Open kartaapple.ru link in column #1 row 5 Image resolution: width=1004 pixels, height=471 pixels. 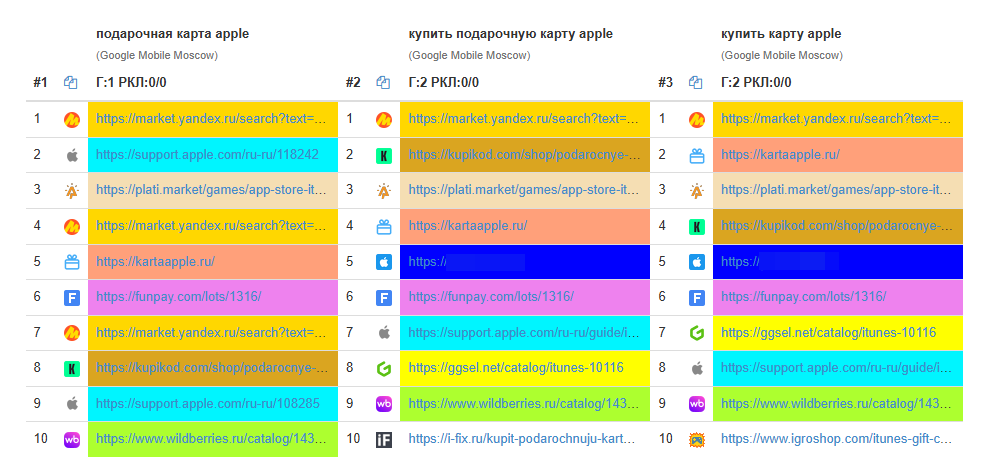(156, 261)
